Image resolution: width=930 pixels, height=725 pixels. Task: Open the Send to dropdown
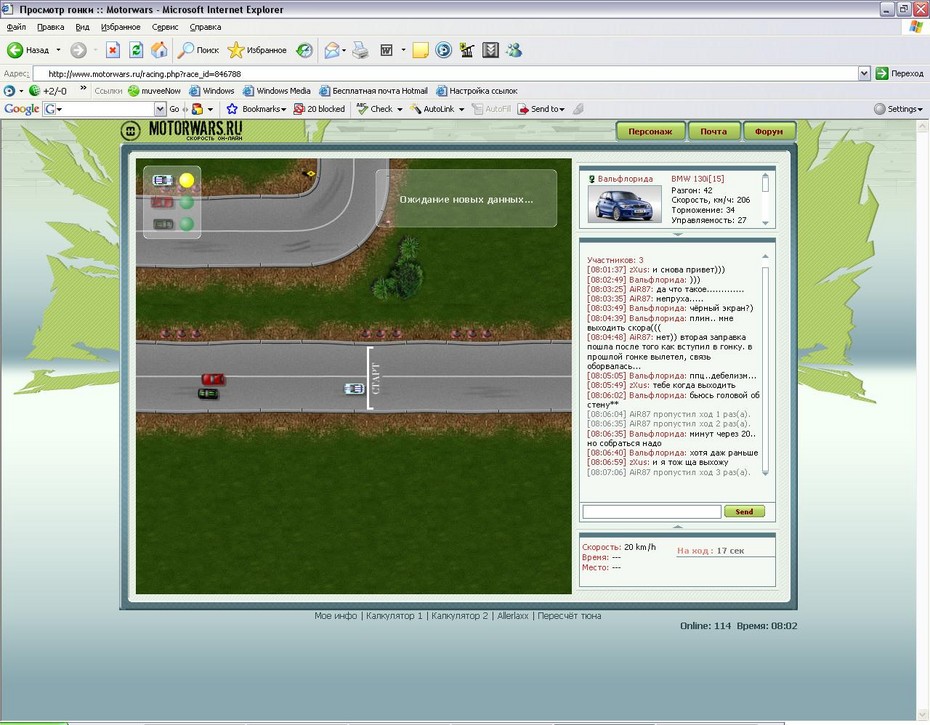[562, 110]
